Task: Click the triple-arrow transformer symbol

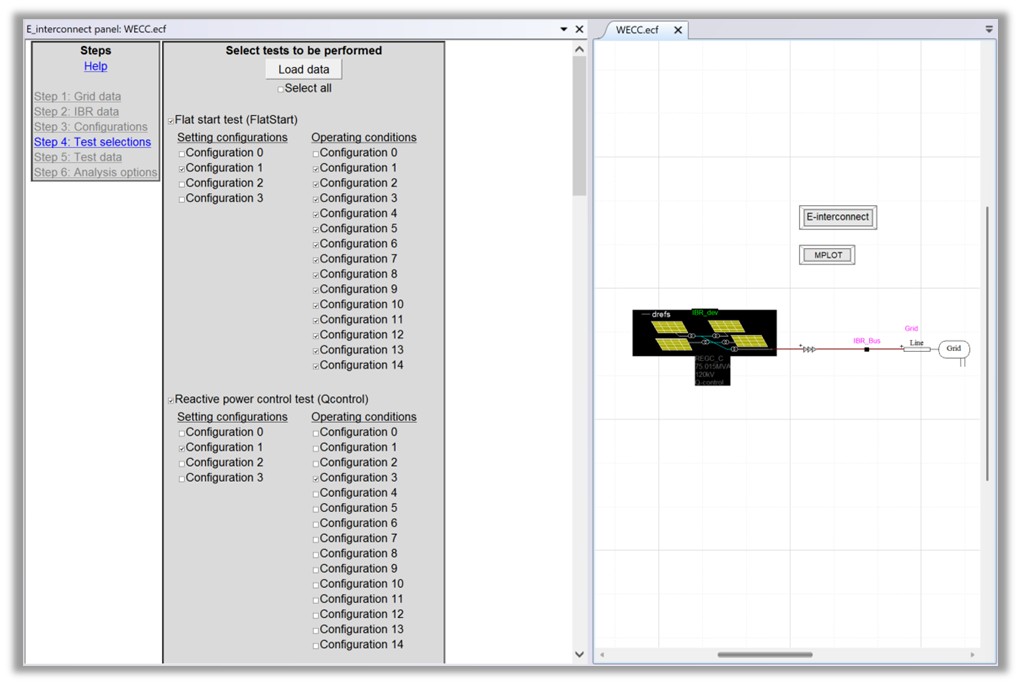Action: pos(808,350)
